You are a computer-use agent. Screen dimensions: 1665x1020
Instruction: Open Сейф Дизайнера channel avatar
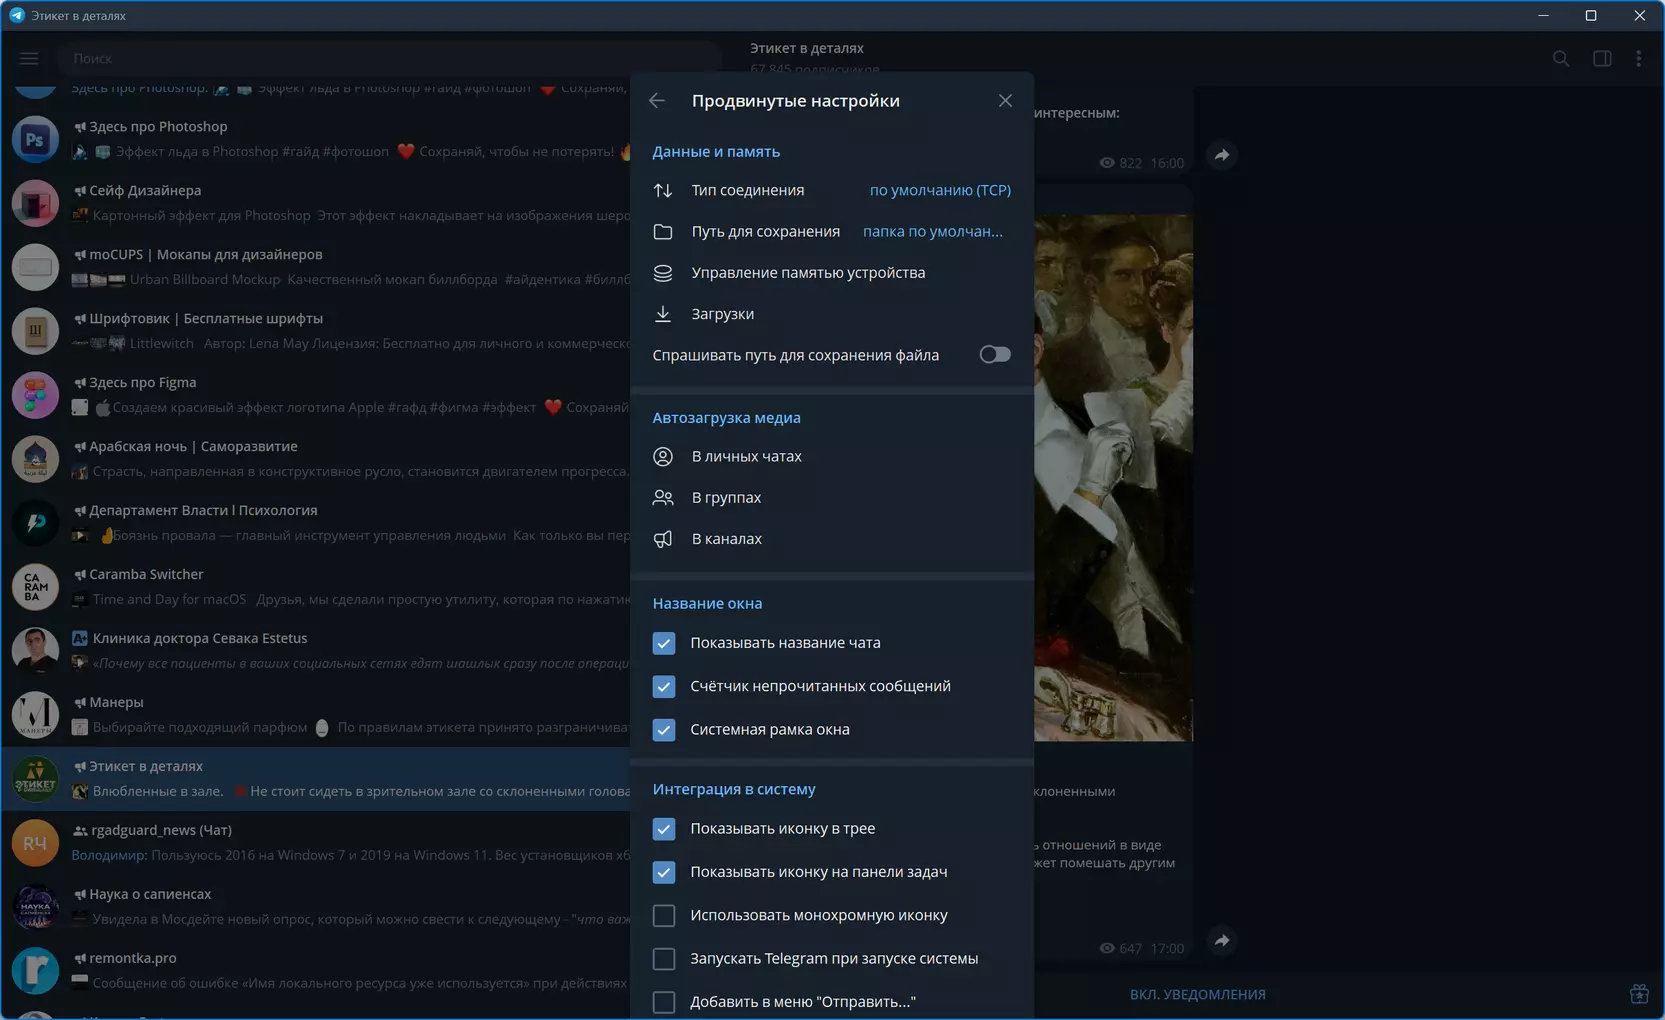coord(35,203)
